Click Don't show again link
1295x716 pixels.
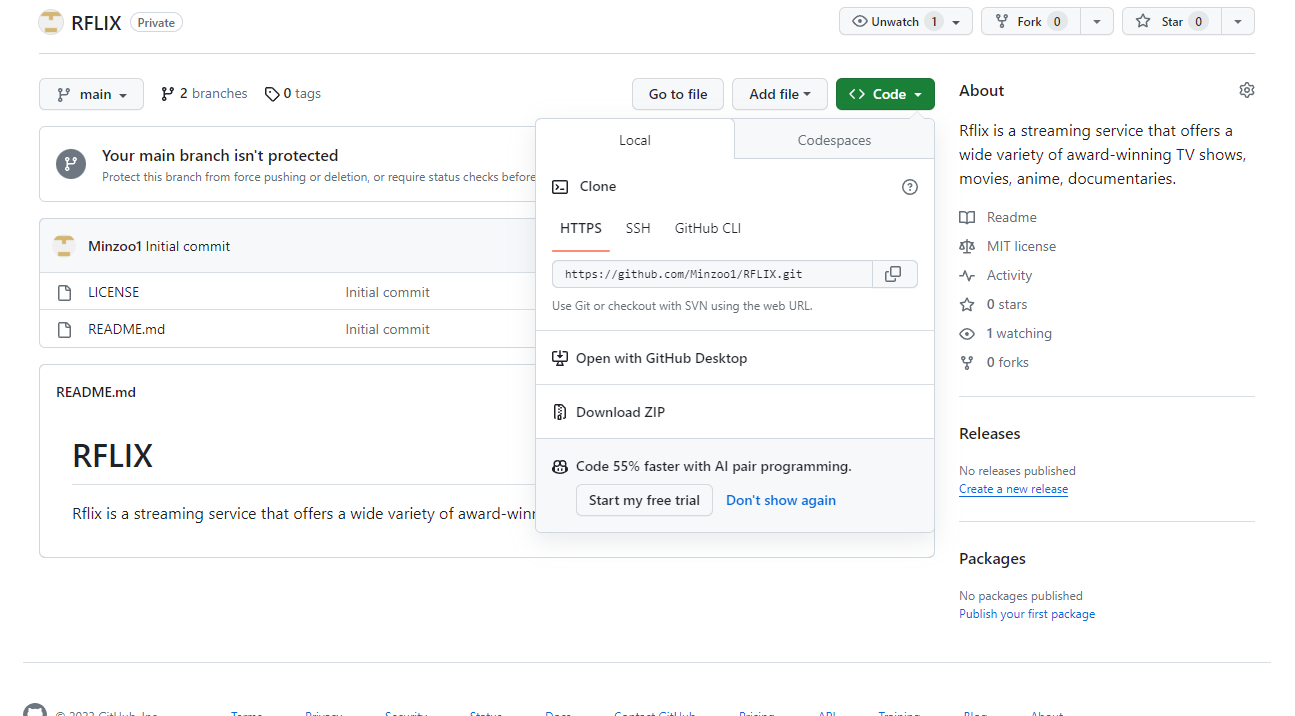(x=781, y=500)
